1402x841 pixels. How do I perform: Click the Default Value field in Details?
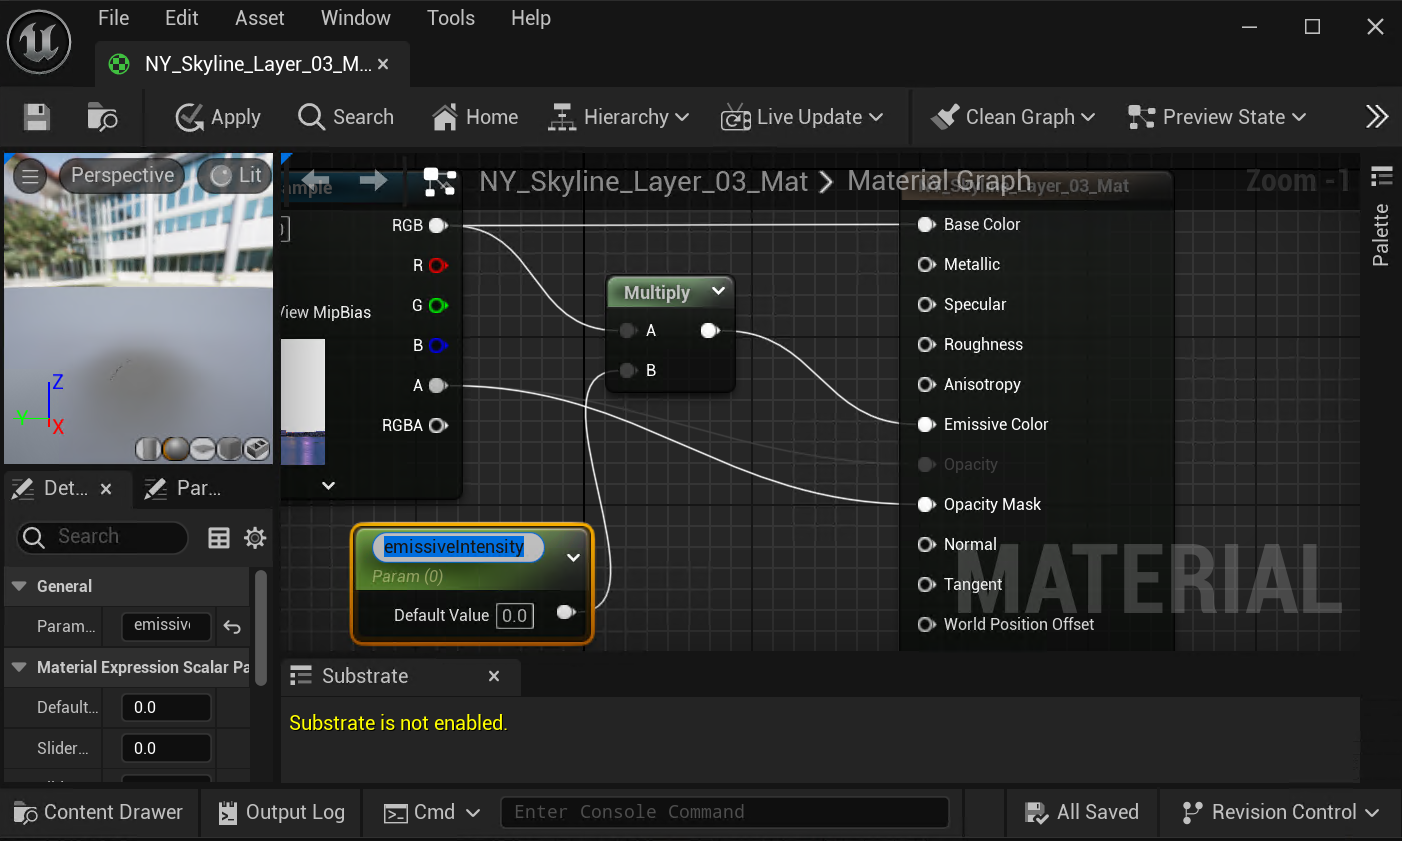pyautogui.click(x=166, y=708)
